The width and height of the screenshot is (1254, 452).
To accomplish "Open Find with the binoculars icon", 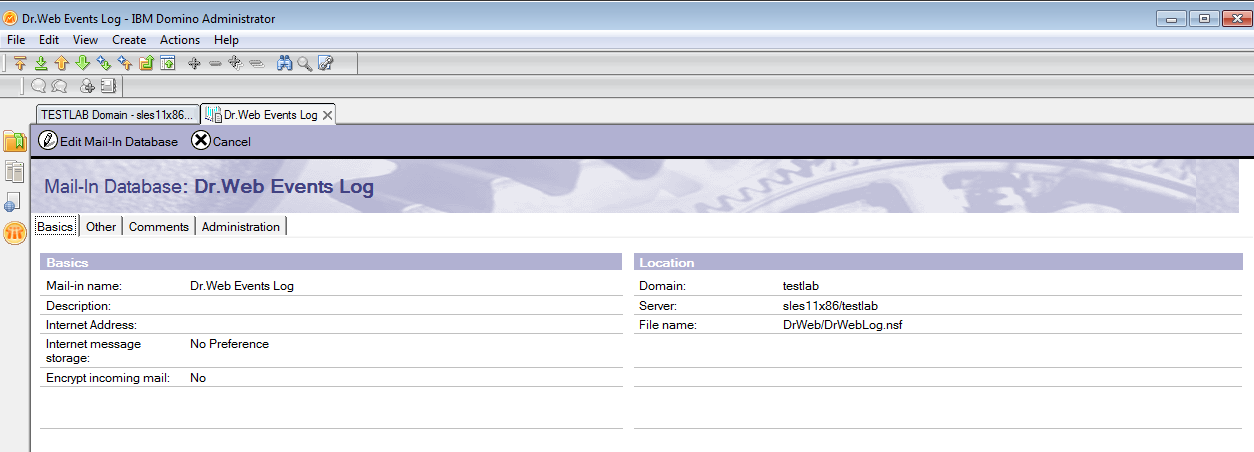I will pos(284,63).
